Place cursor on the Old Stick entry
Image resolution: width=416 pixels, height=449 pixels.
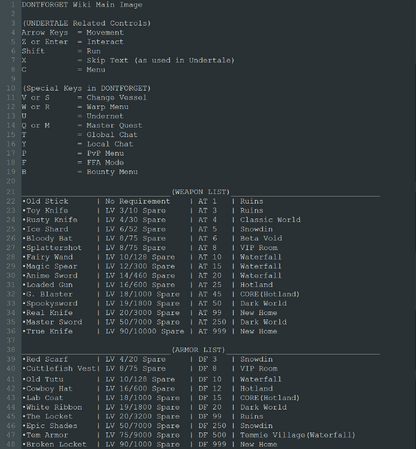(x=47, y=201)
